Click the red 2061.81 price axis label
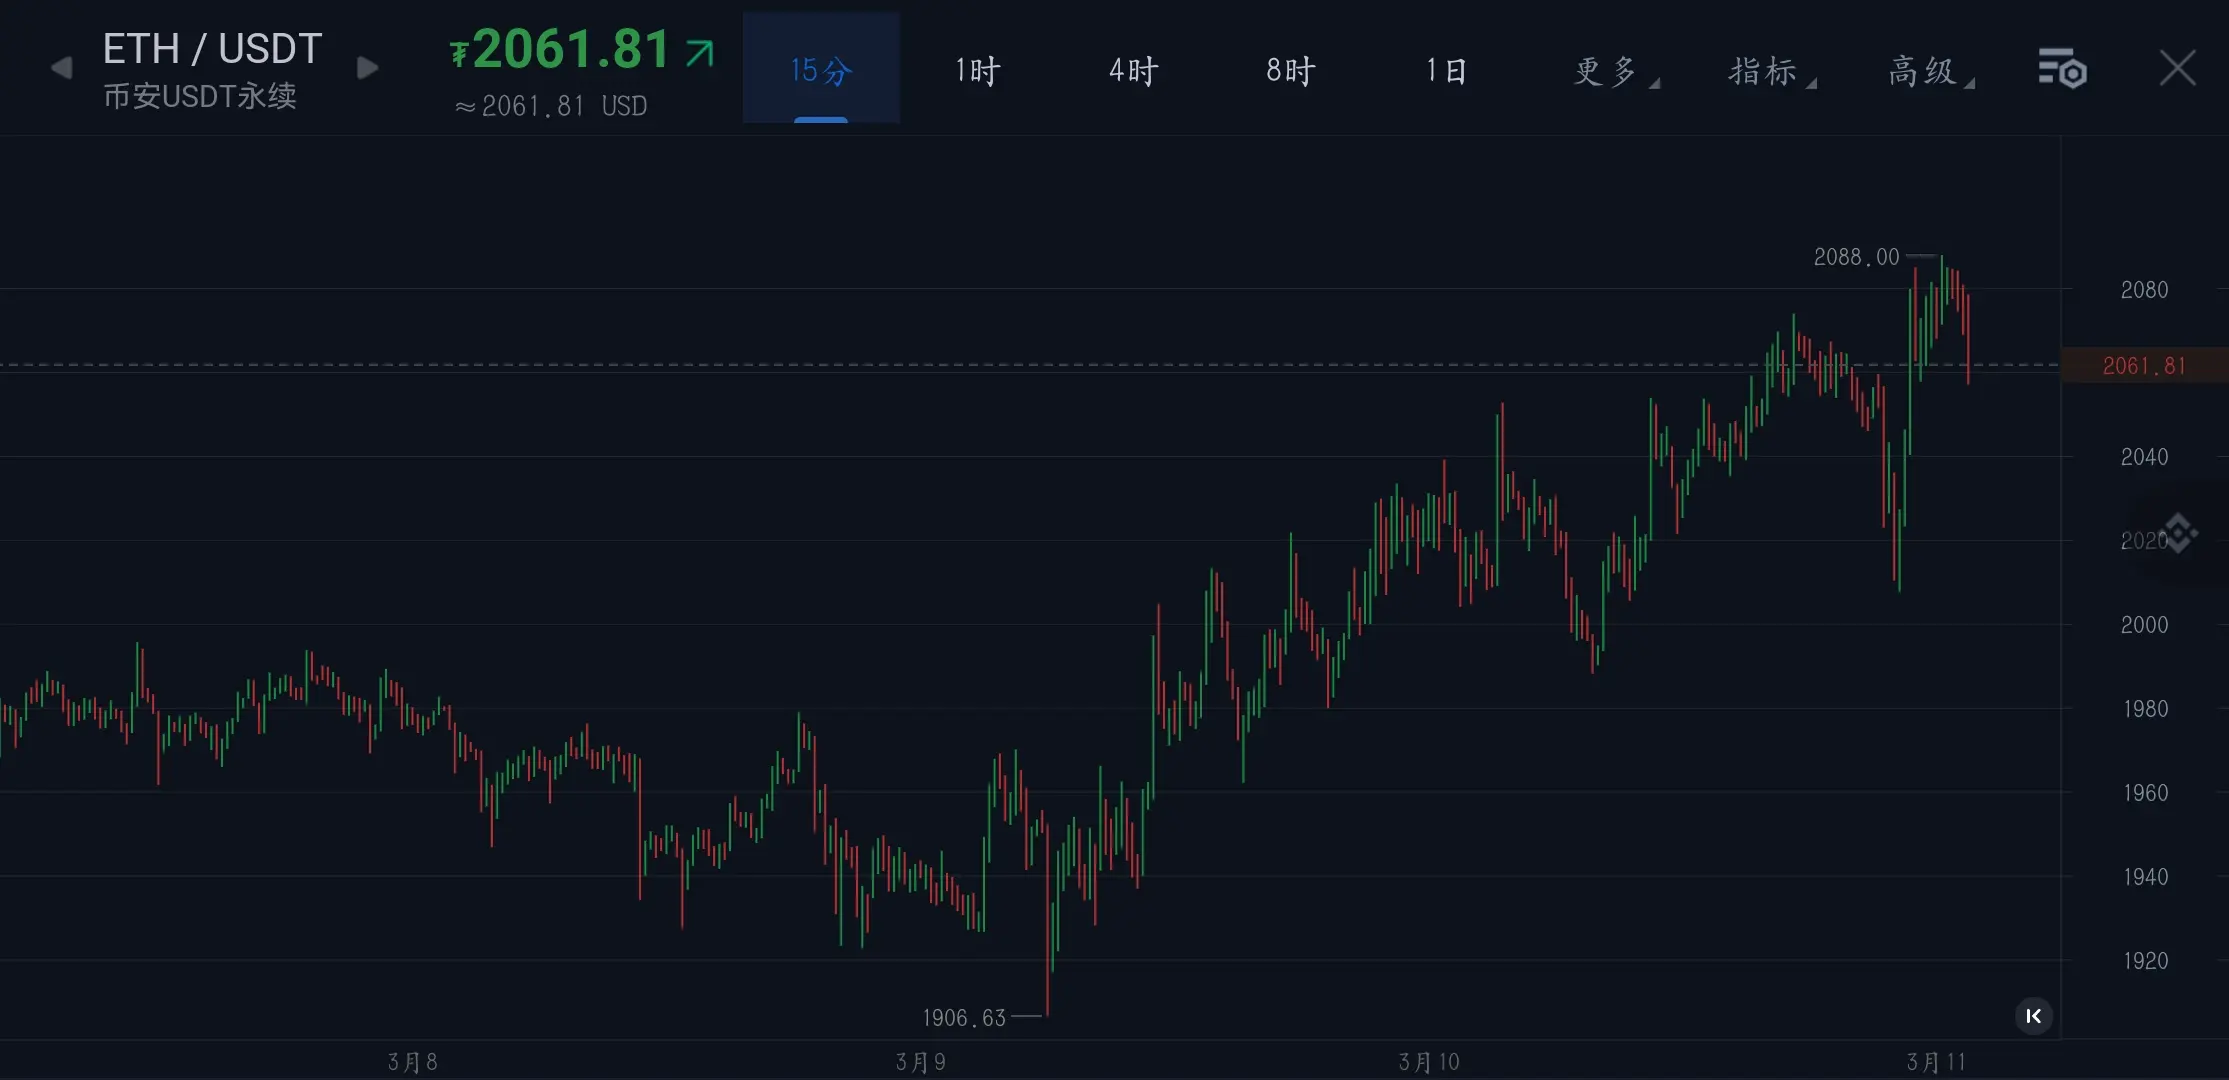 [2143, 366]
